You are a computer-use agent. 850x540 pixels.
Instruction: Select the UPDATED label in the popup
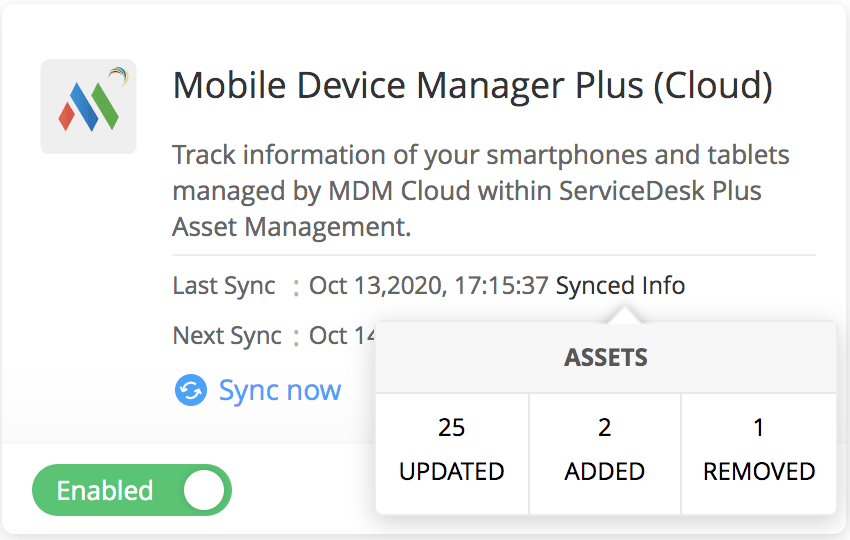point(452,471)
